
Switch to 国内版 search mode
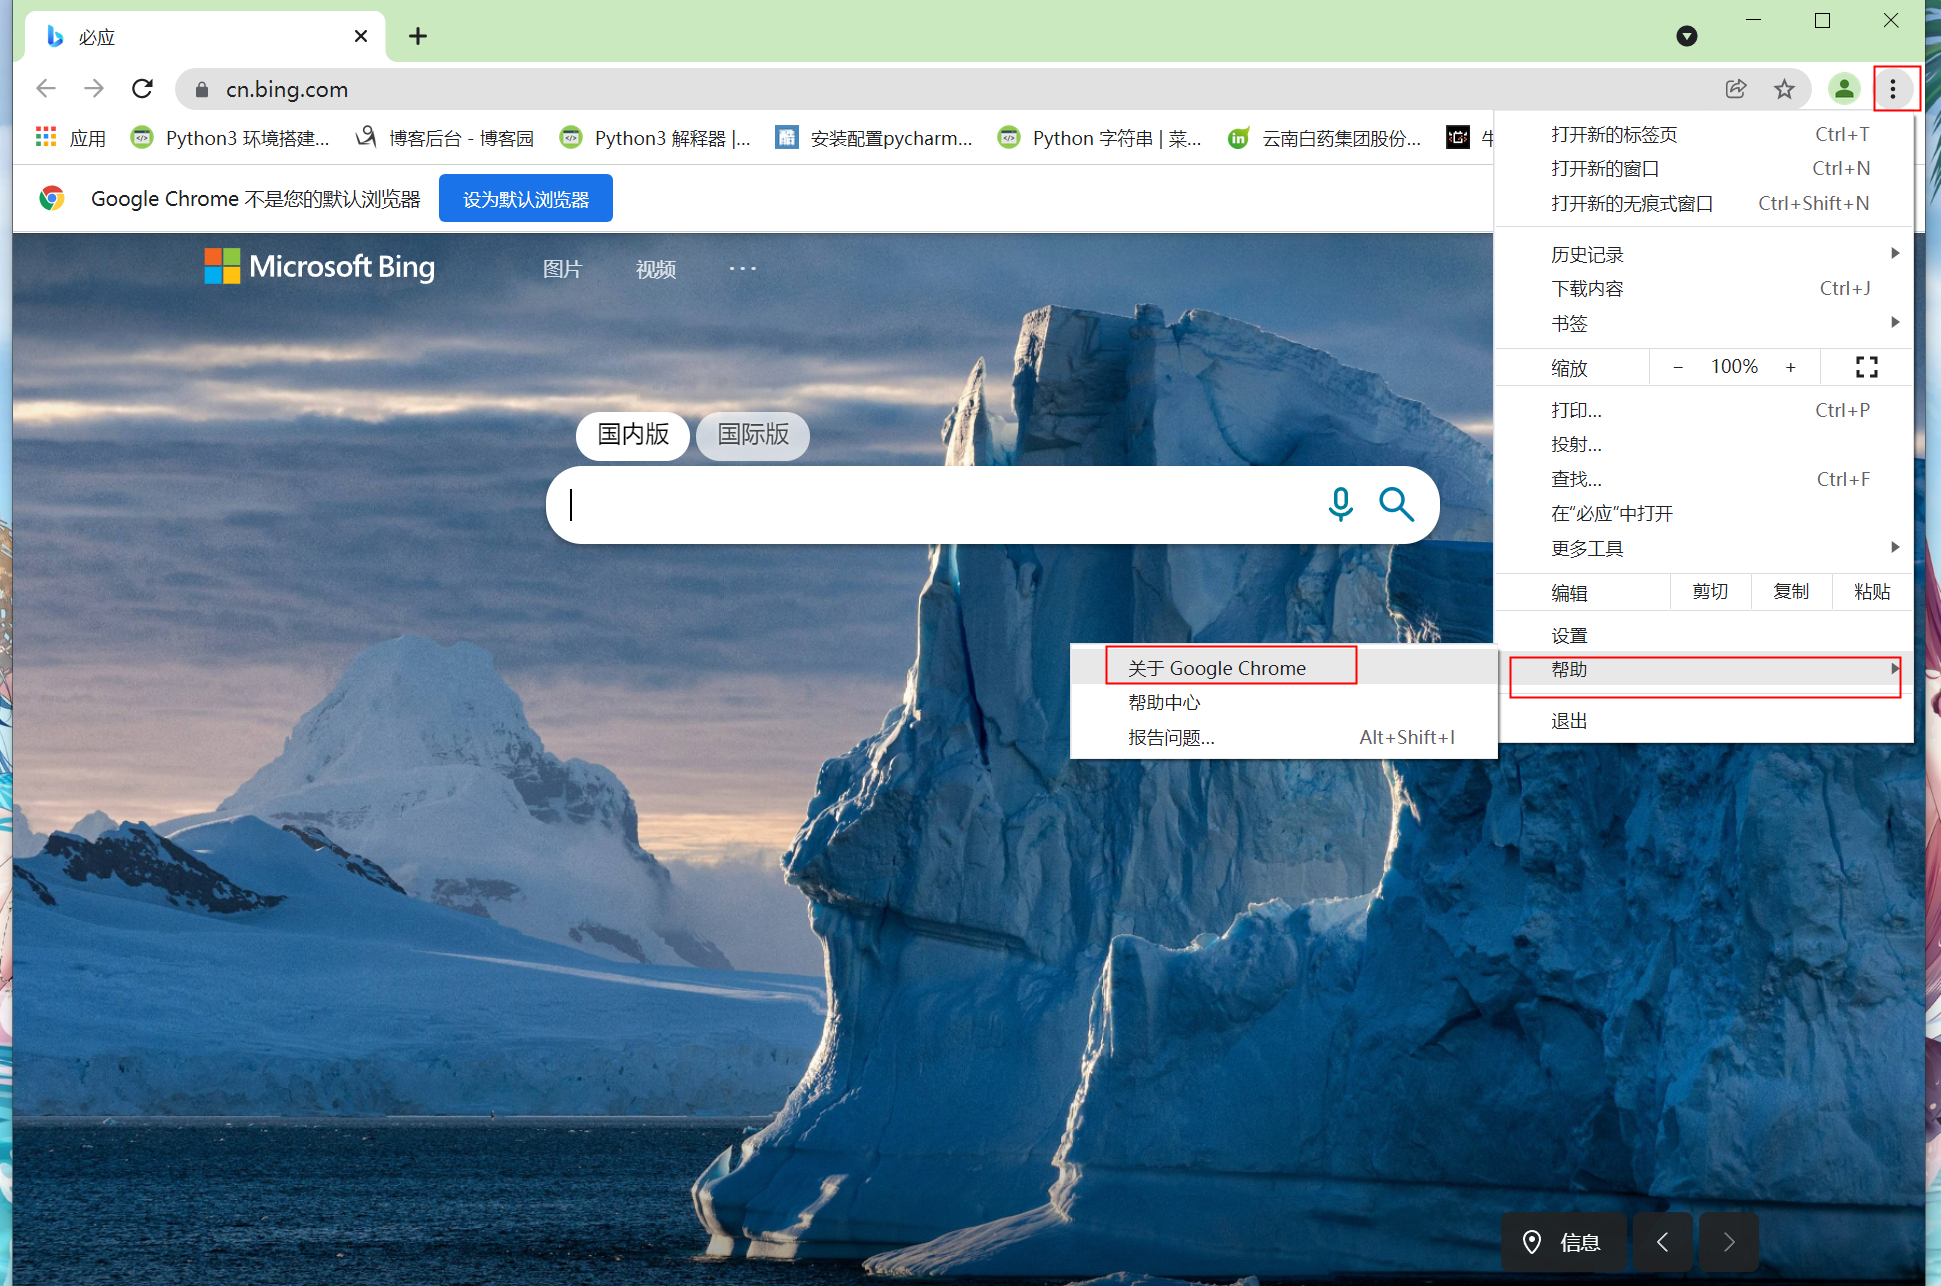pyautogui.click(x=632, y=435)
